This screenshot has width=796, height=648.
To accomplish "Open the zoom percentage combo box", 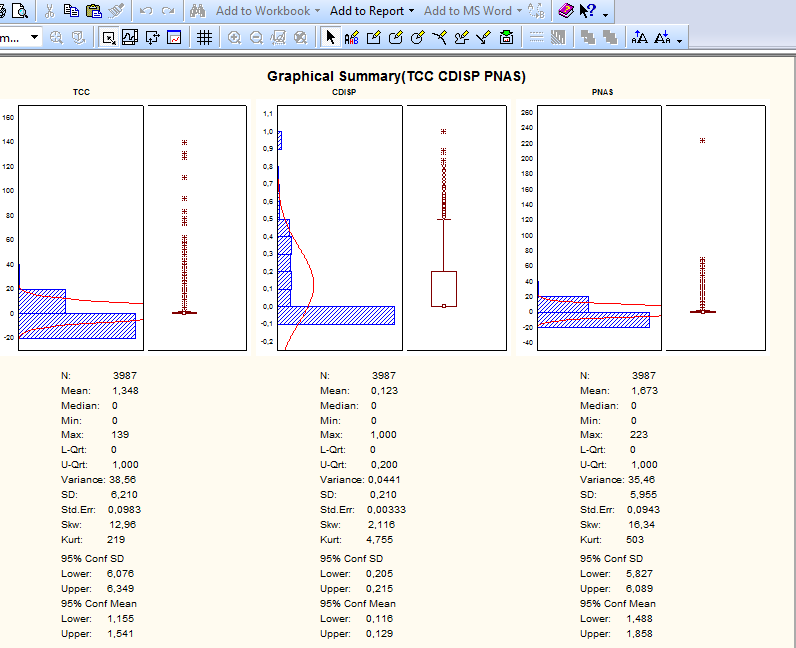I will click(x=35, y=38).
